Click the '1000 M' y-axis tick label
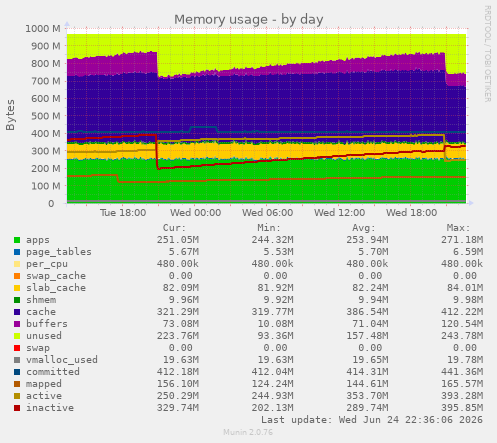 click(x=43, y=29)
